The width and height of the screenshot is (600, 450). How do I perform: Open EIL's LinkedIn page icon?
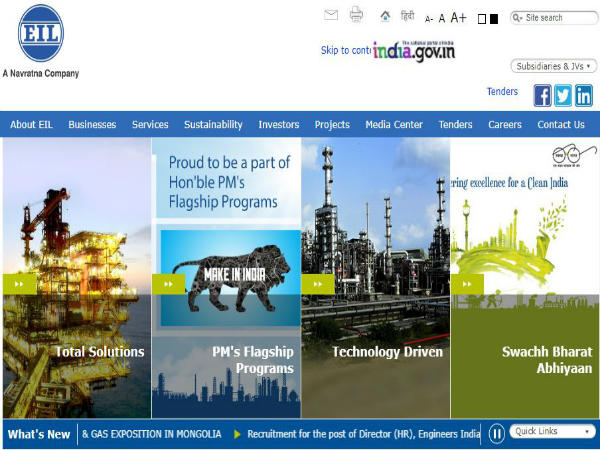tap(584, 95)
